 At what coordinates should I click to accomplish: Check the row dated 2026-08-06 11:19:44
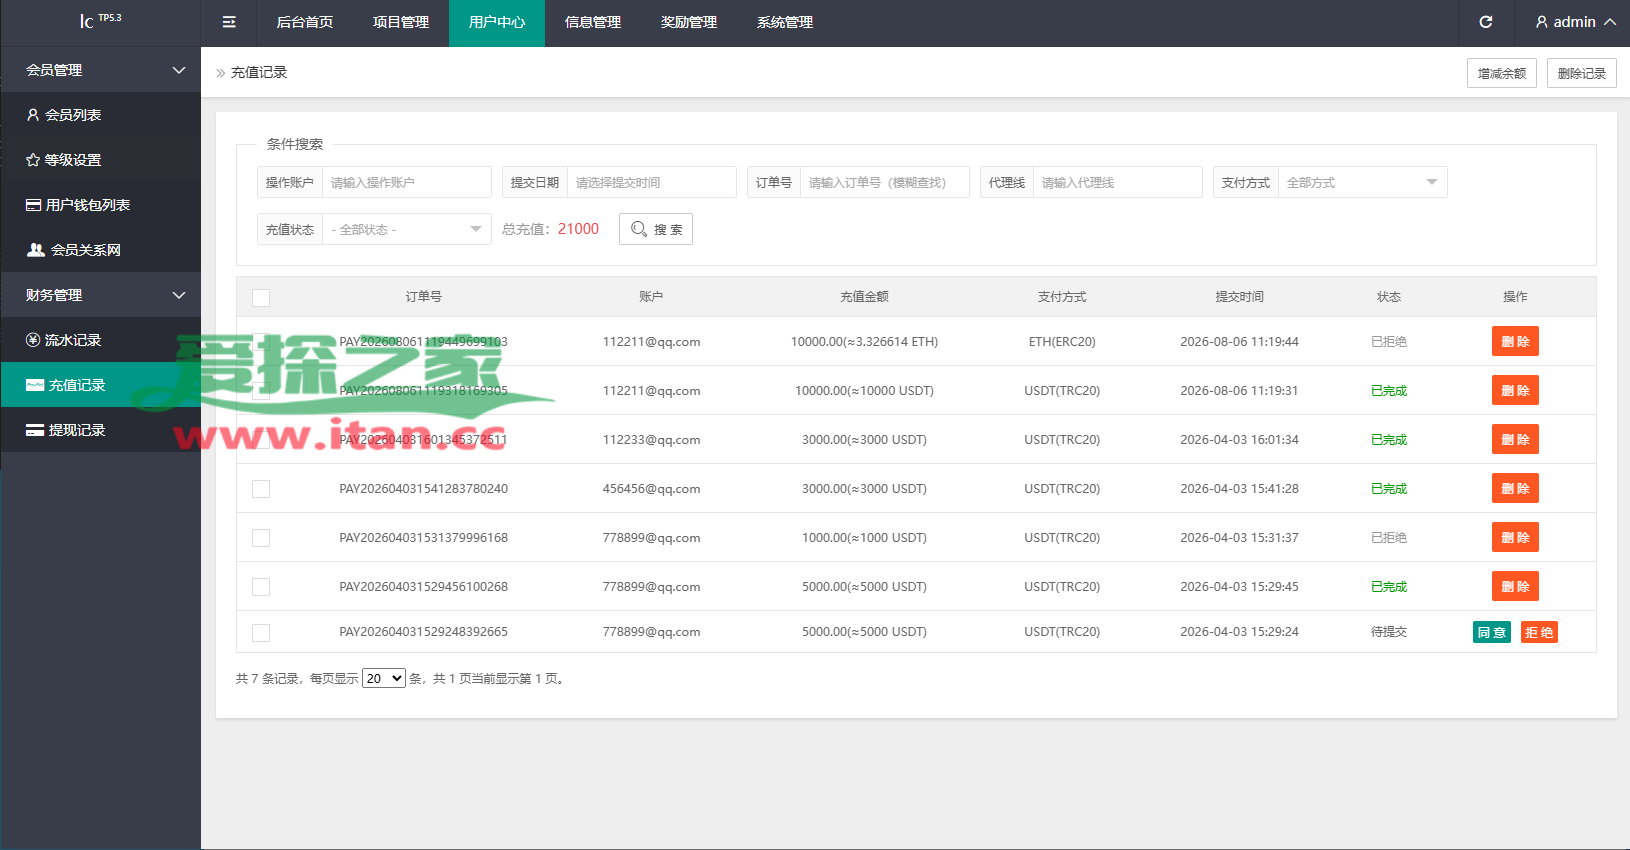(261, 342)
